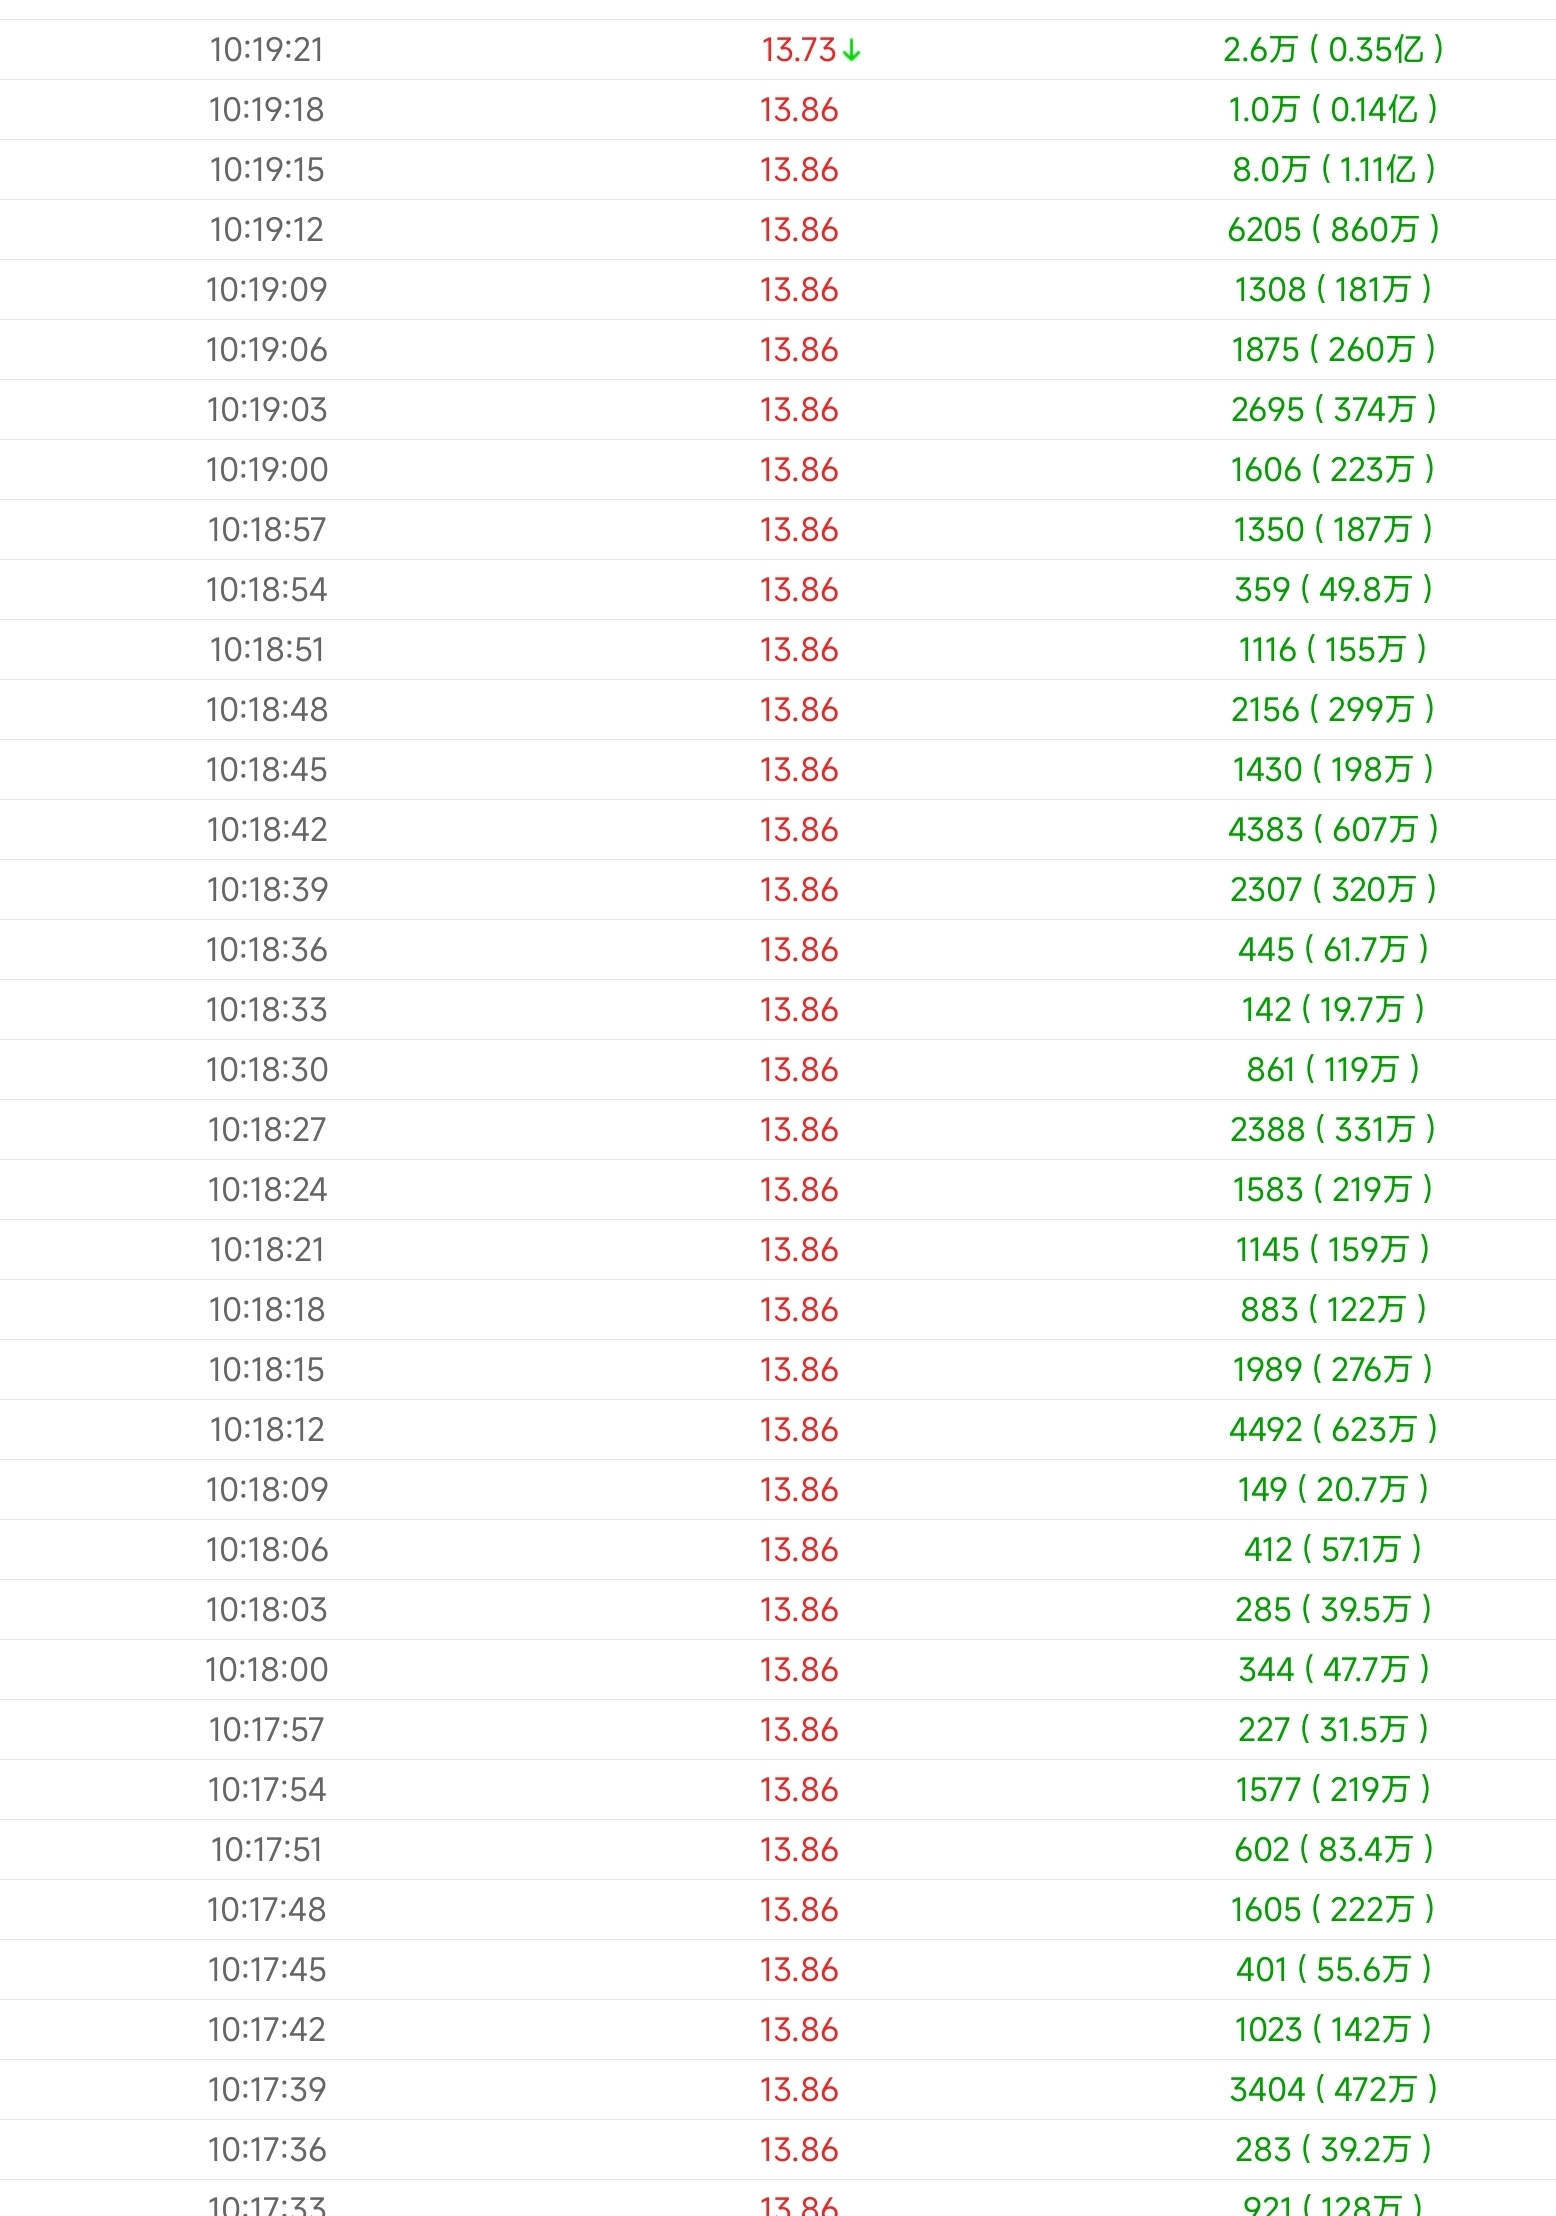1556x2216 pixels.
Task: Select the 10:18:42 timestamp
Action: click(266, 830)
